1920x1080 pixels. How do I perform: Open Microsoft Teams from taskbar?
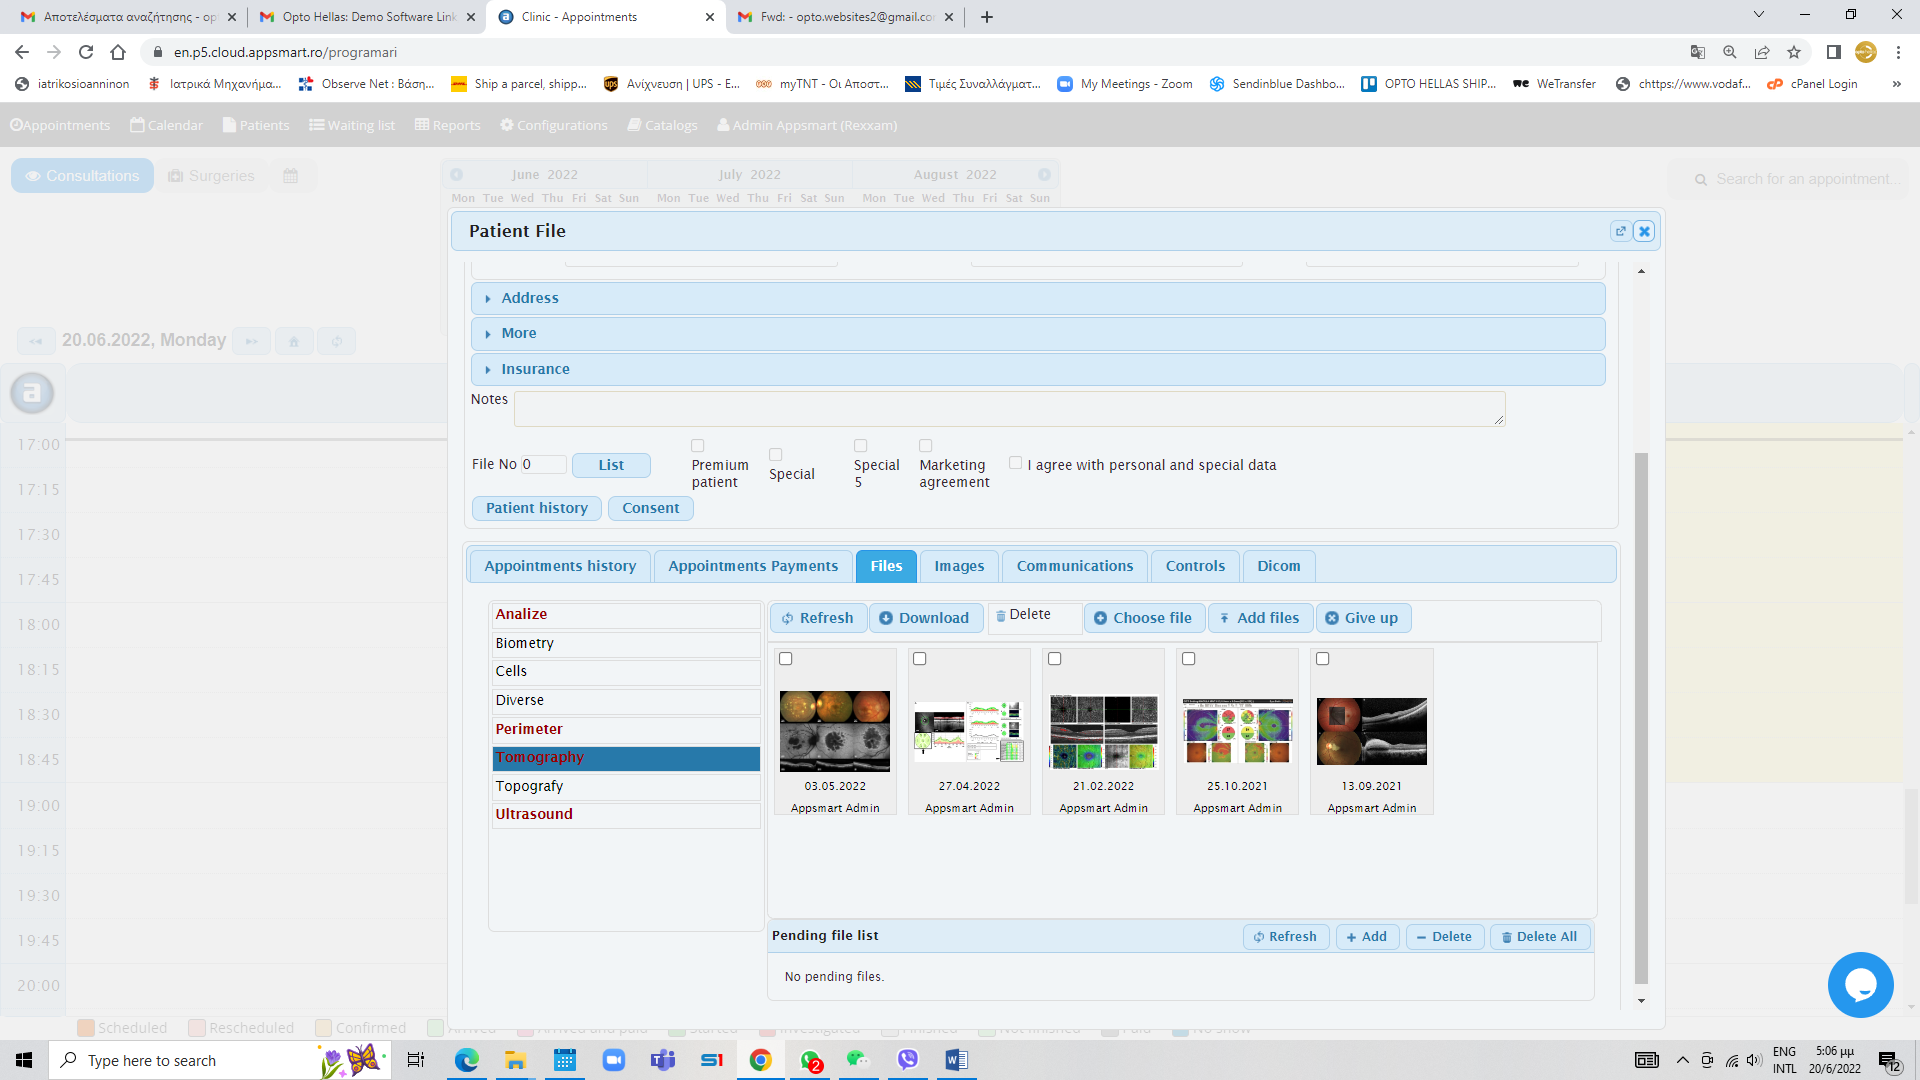pyautogui.click(x=663, y=1060)
